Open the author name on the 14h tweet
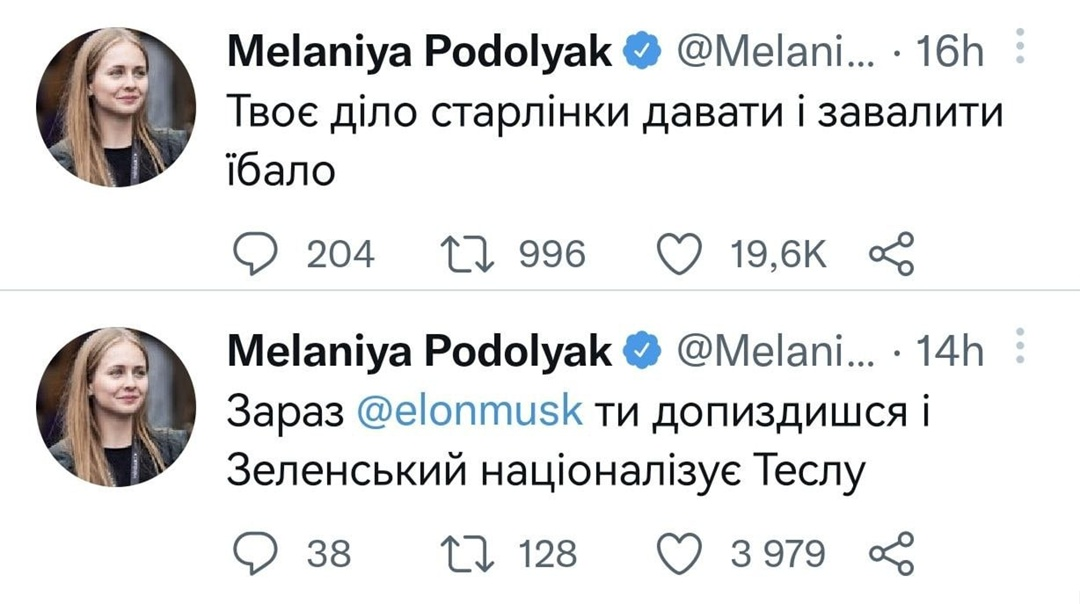1080x604 pixels. 420,351
